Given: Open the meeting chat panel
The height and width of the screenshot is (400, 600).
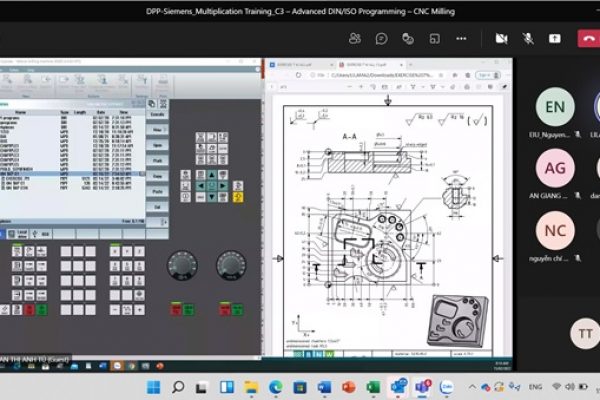Looking at the screenshot, I should (381, 38).
